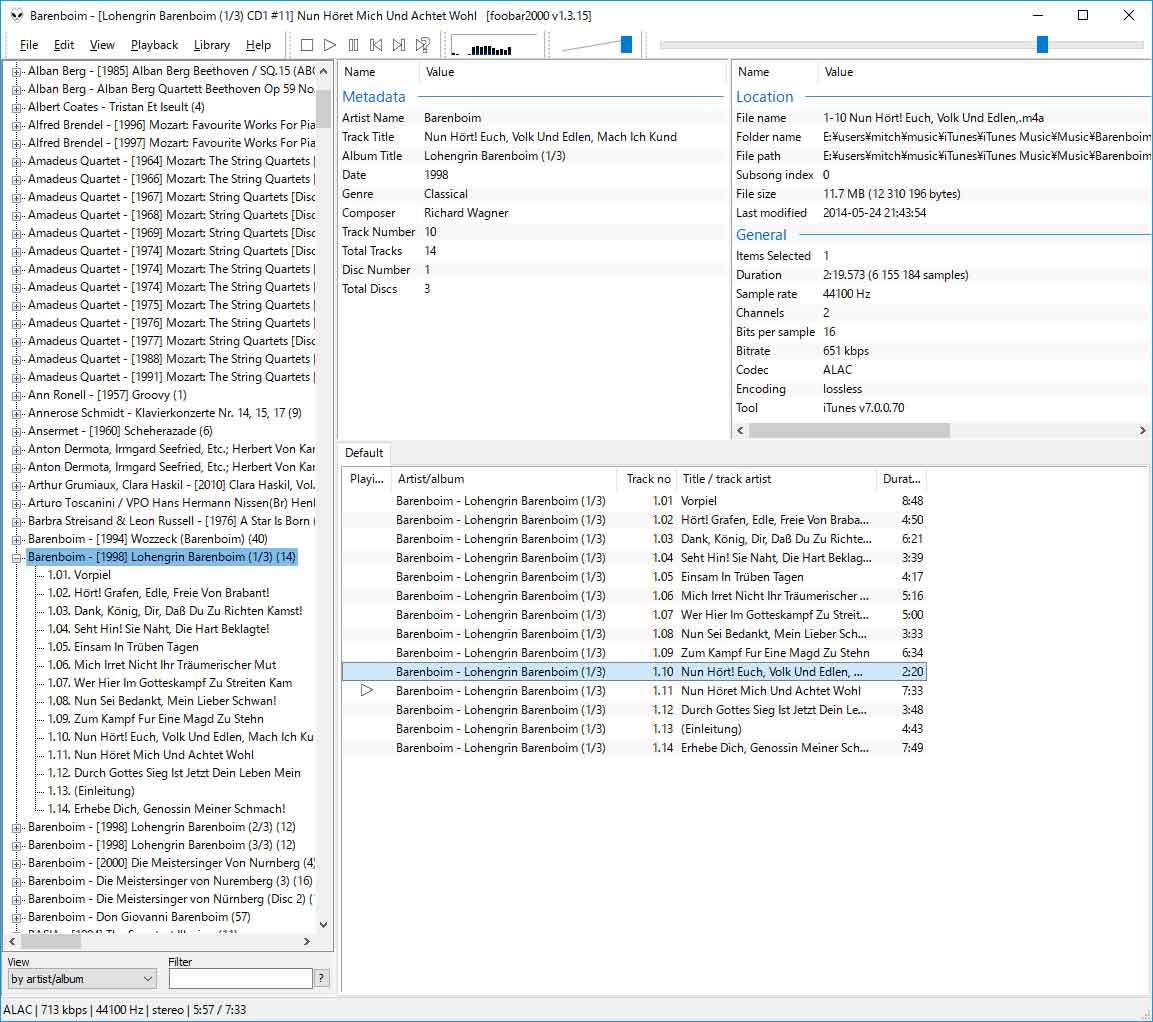Viewport: 1153px width, 1022px height.
Task: Go to previous track button
Action: [x=376, y=45]
